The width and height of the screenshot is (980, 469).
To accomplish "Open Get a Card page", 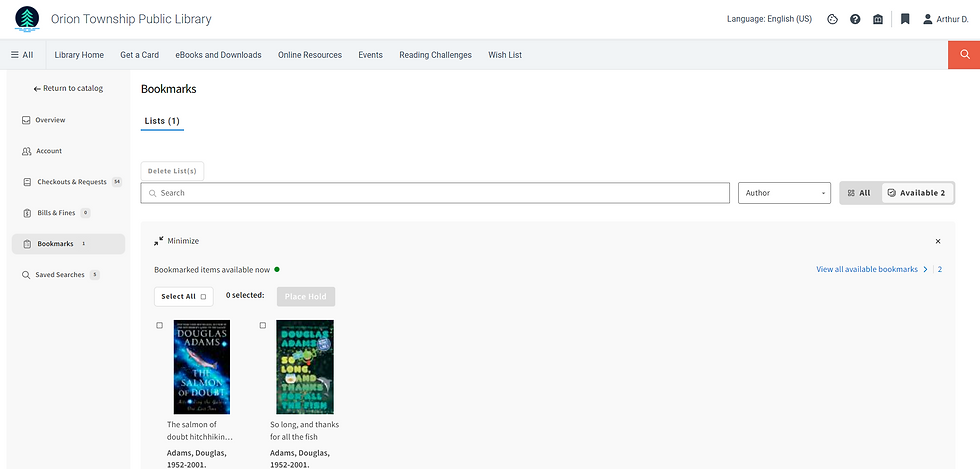I will 139,55.
